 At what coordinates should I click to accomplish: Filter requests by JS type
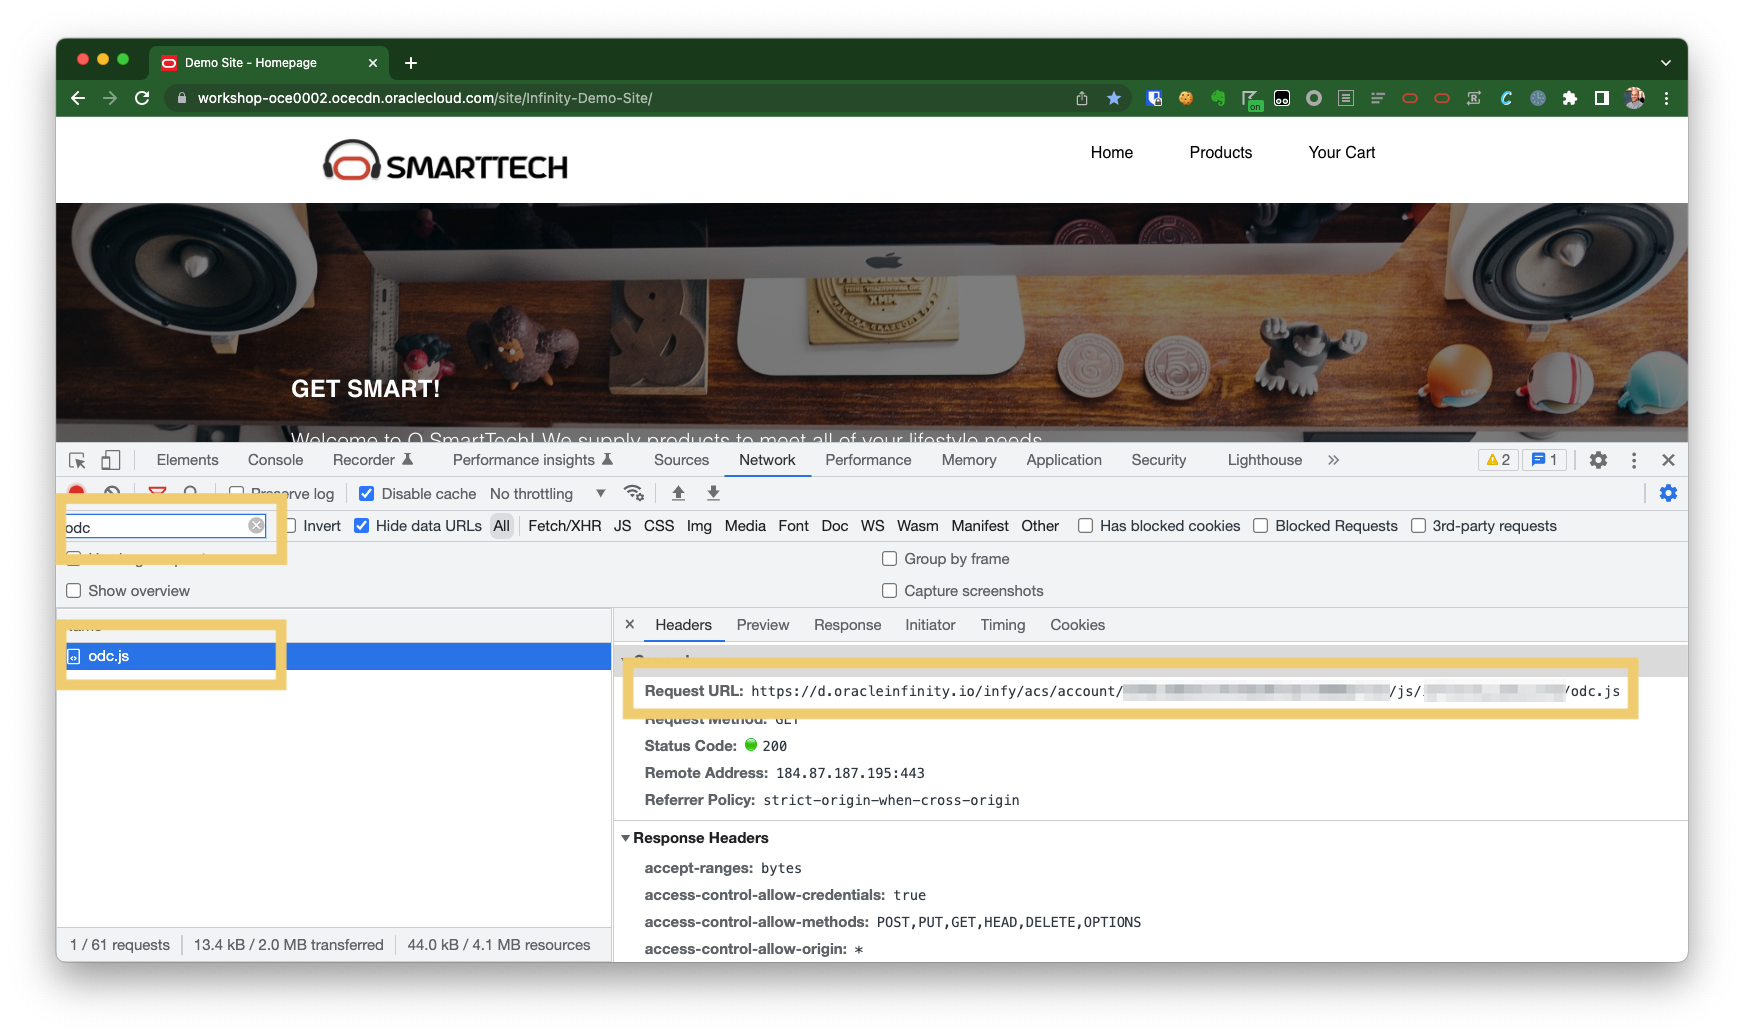[622, 526]
